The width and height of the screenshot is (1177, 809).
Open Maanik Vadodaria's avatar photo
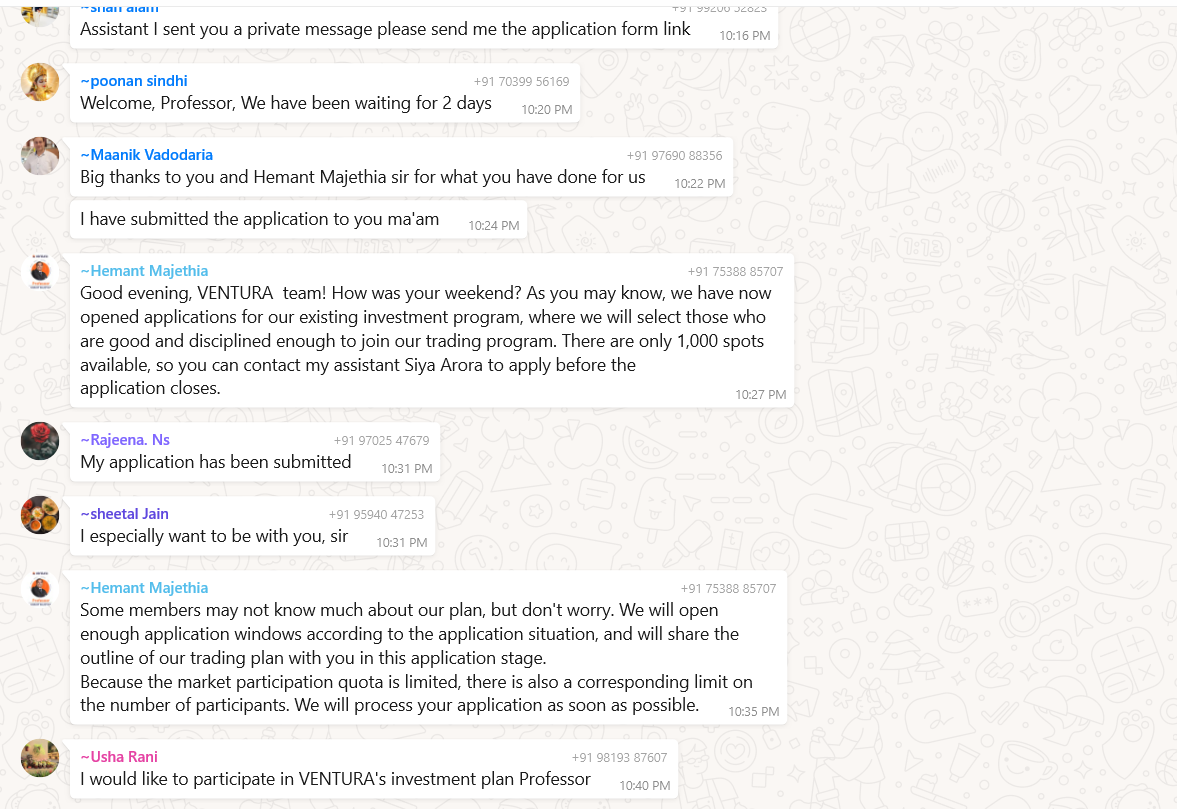(x=40, y=156)
